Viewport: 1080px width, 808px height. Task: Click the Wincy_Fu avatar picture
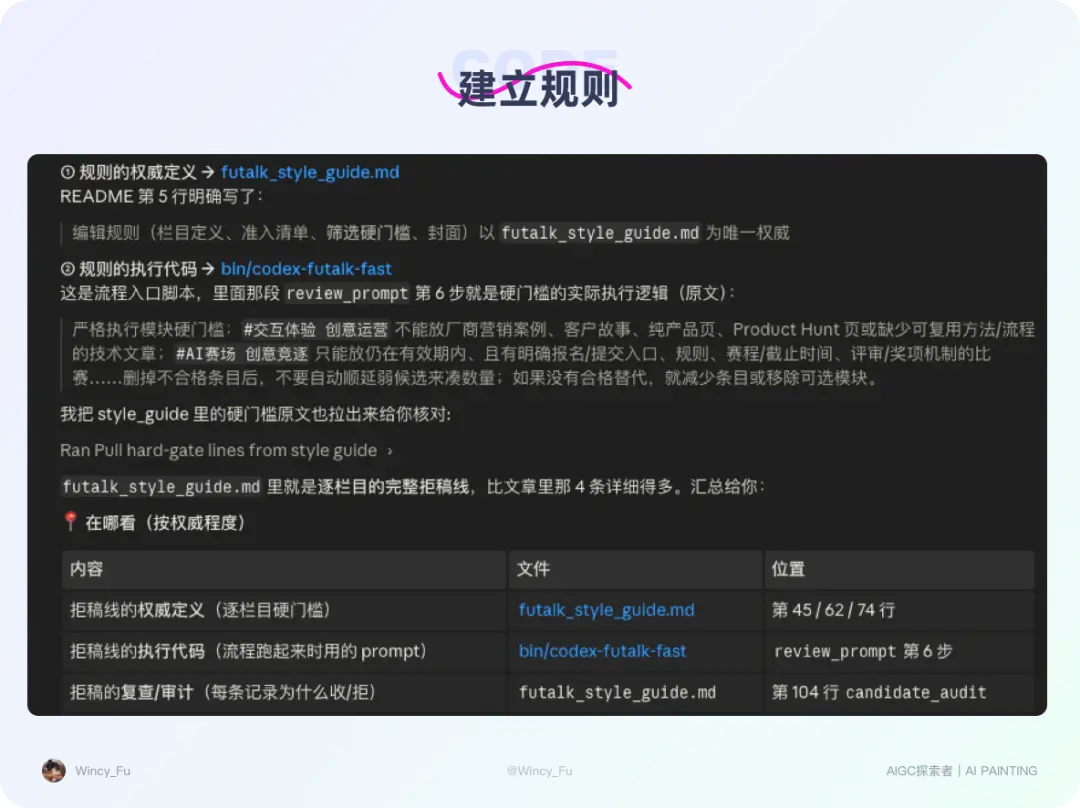tap(54, 771)
